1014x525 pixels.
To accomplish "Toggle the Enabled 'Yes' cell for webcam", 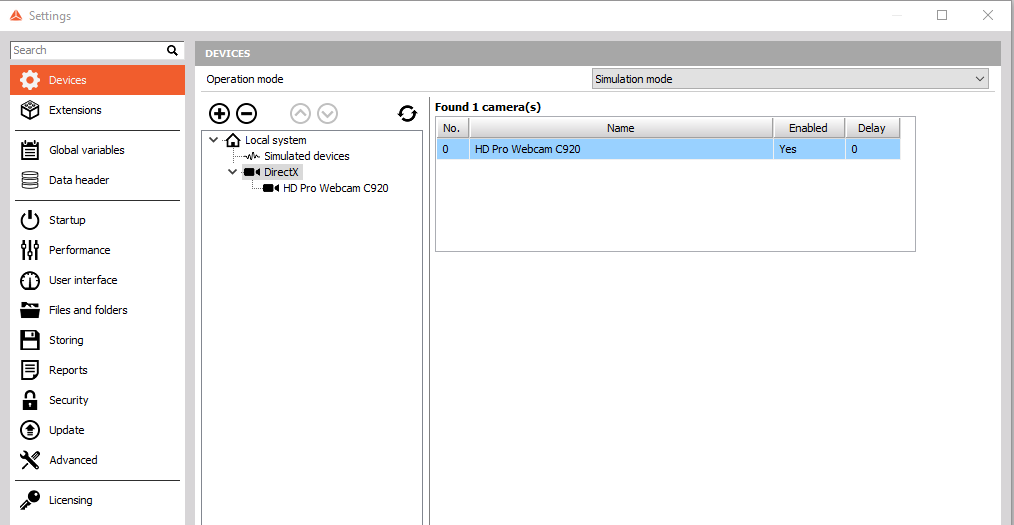I will [x=809, y=149].
